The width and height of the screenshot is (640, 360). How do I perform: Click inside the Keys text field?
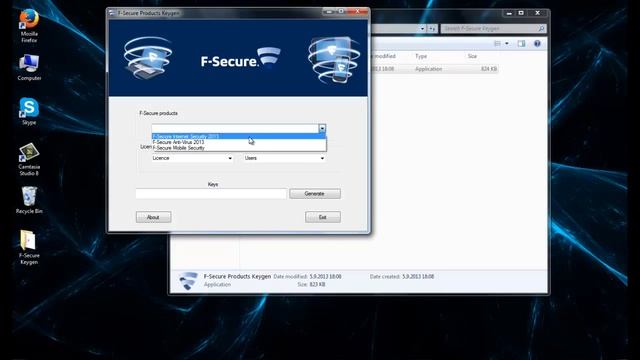[x=211, y=193]
